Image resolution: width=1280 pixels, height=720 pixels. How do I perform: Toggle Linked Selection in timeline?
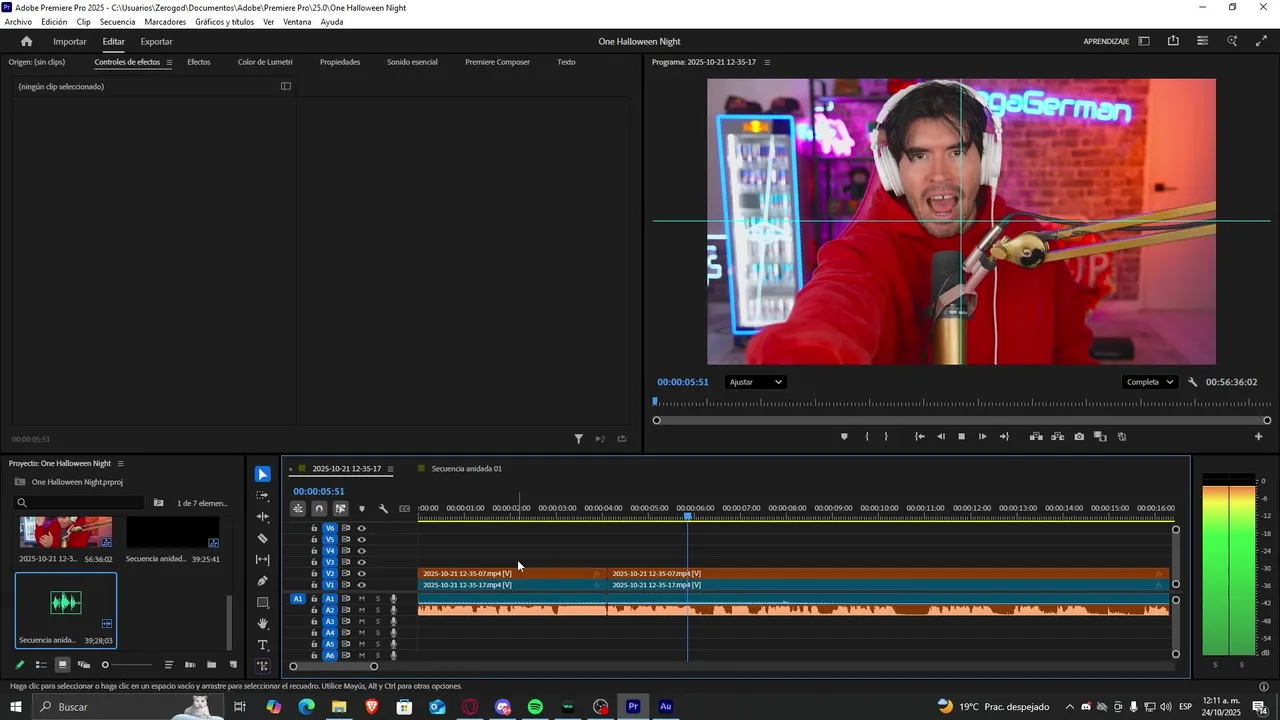tap(340, 508)
